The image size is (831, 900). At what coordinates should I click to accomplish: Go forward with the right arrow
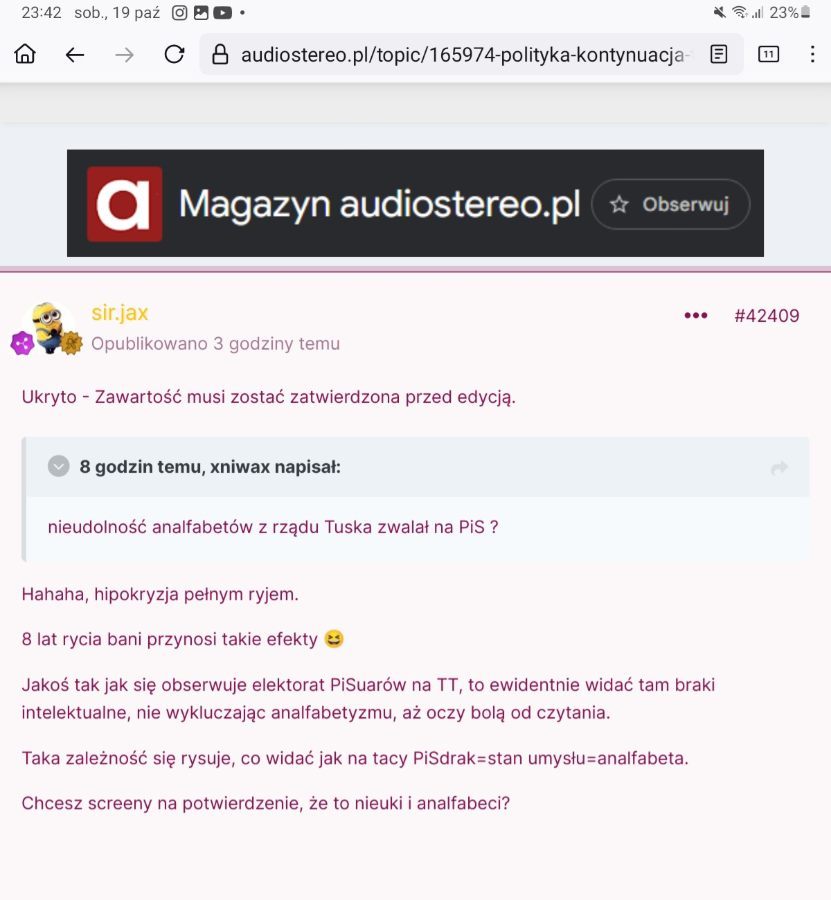(125, 55)
